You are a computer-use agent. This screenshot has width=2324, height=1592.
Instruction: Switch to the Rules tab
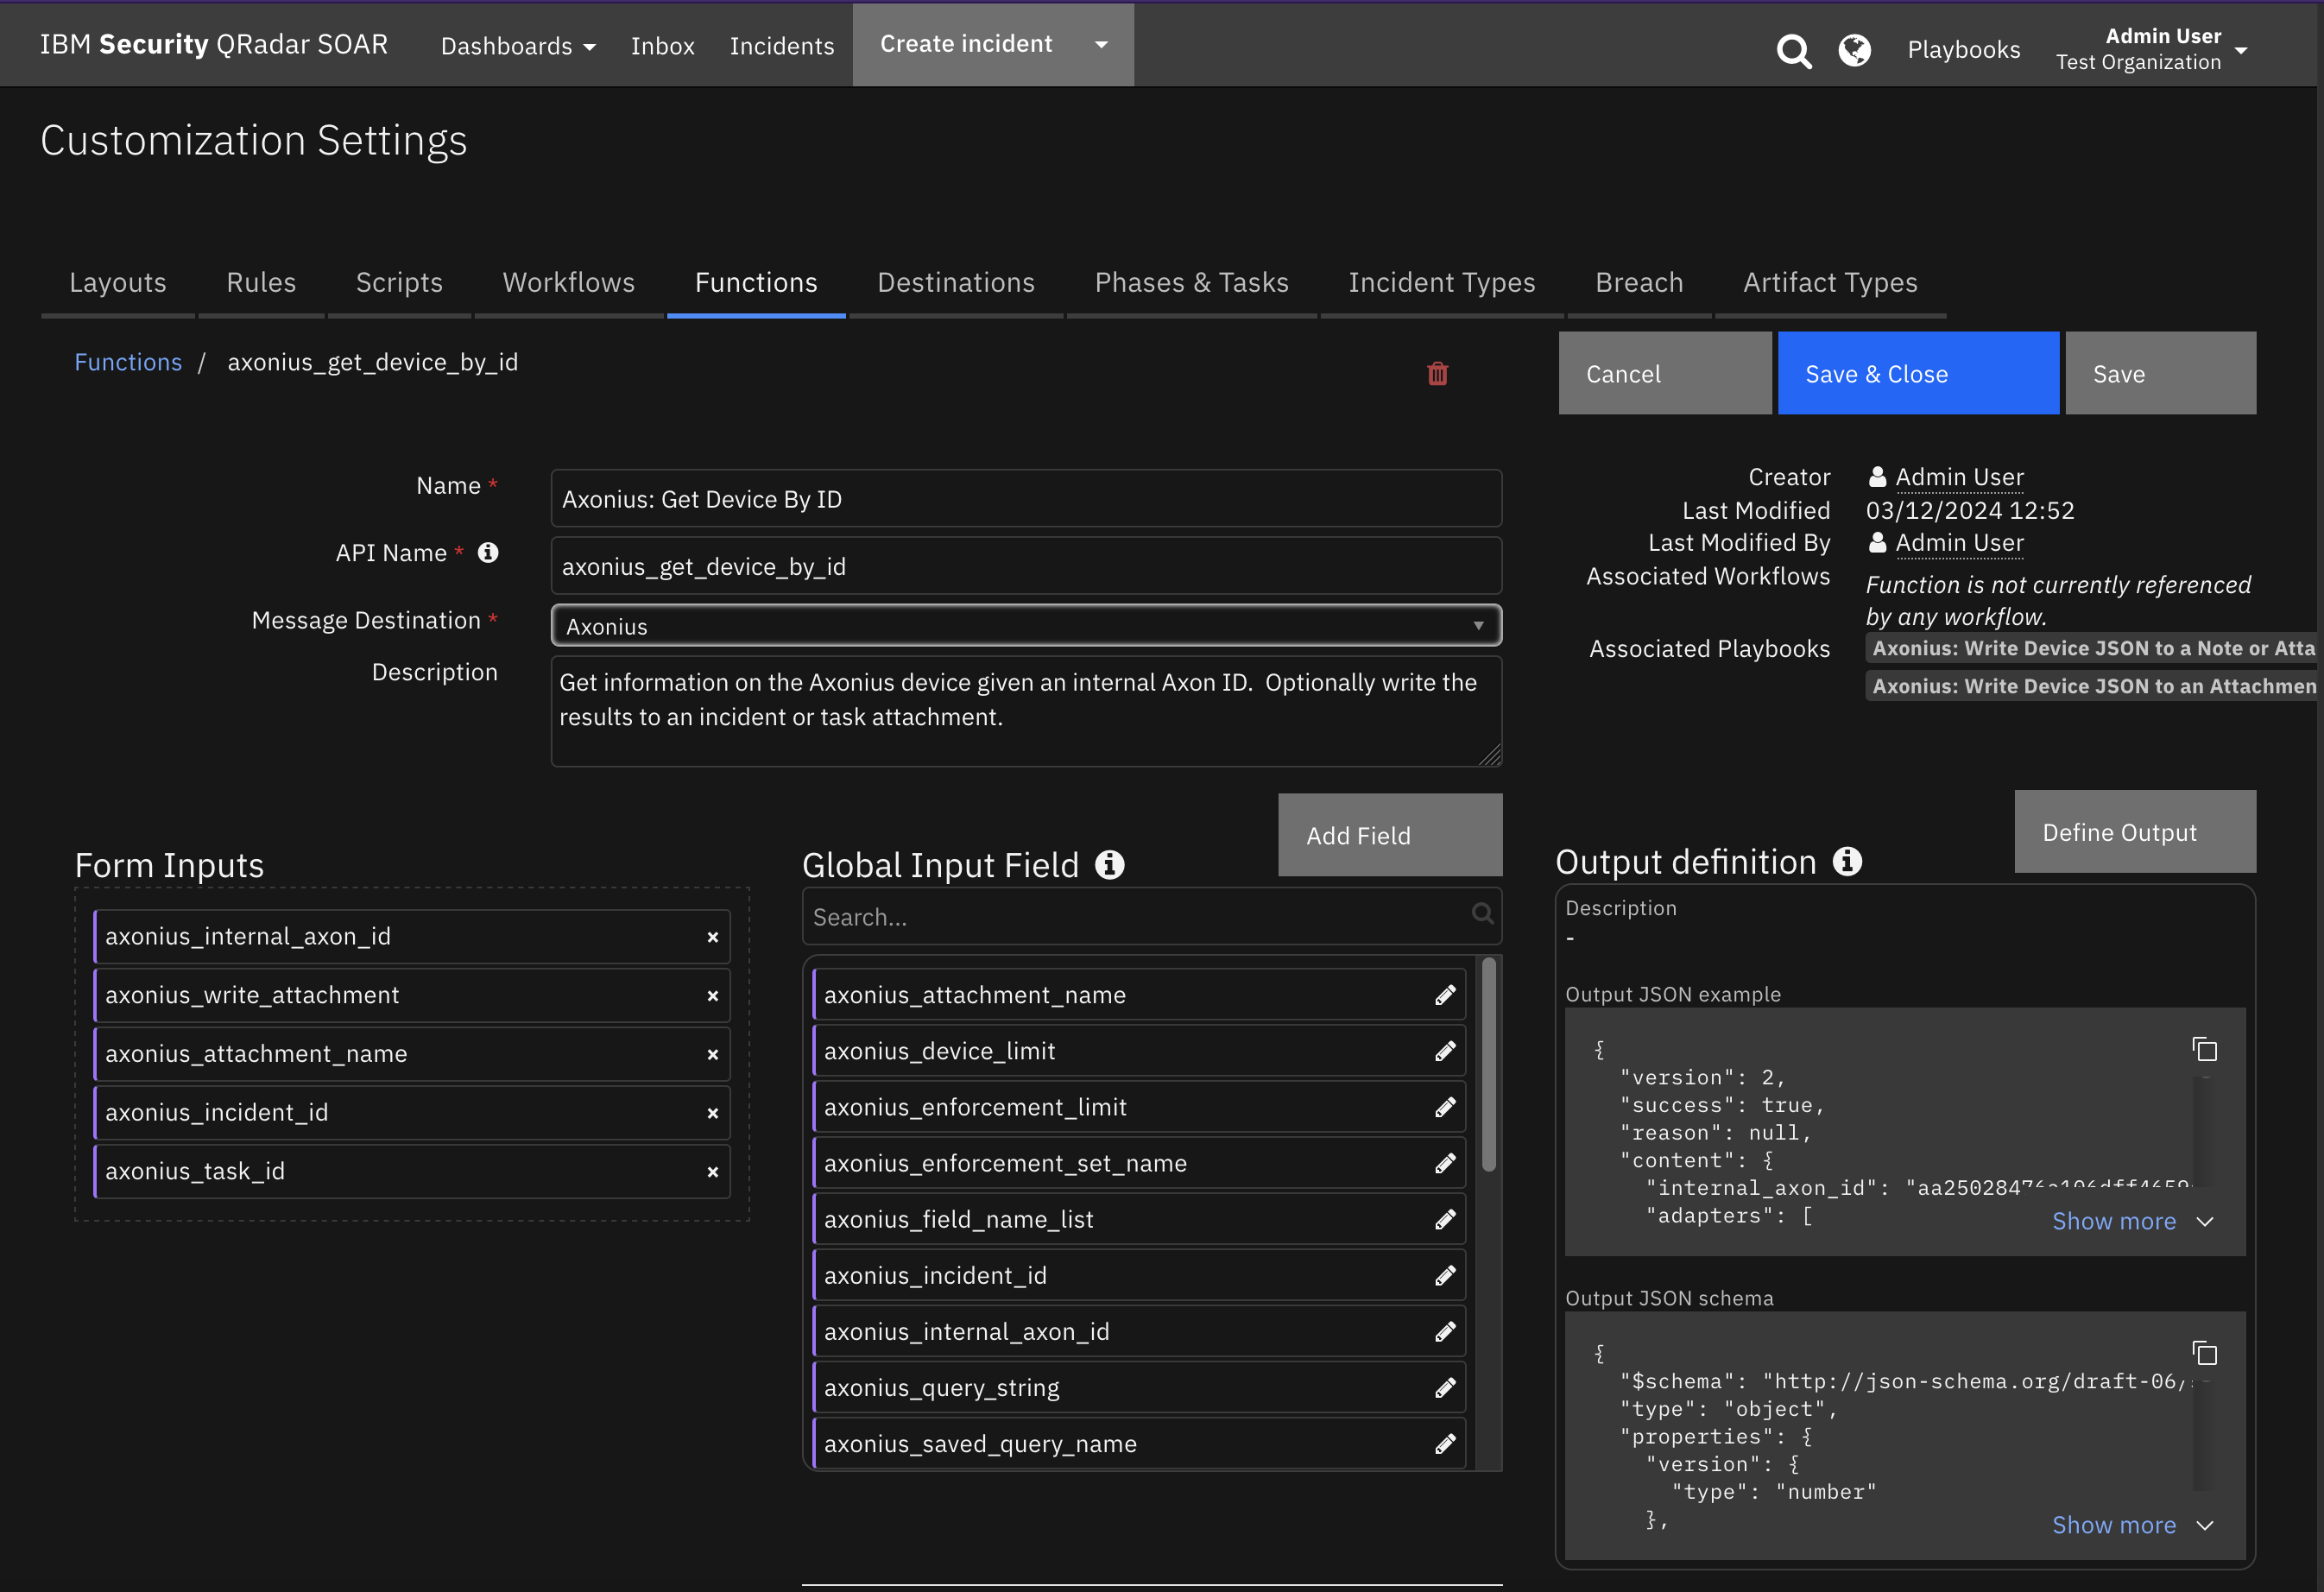261,283
